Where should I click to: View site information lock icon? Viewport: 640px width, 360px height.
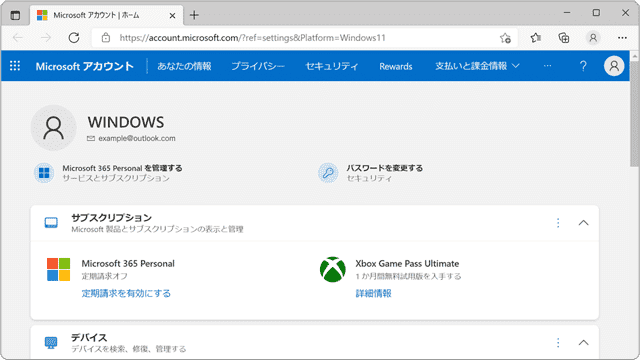(106, 38)
